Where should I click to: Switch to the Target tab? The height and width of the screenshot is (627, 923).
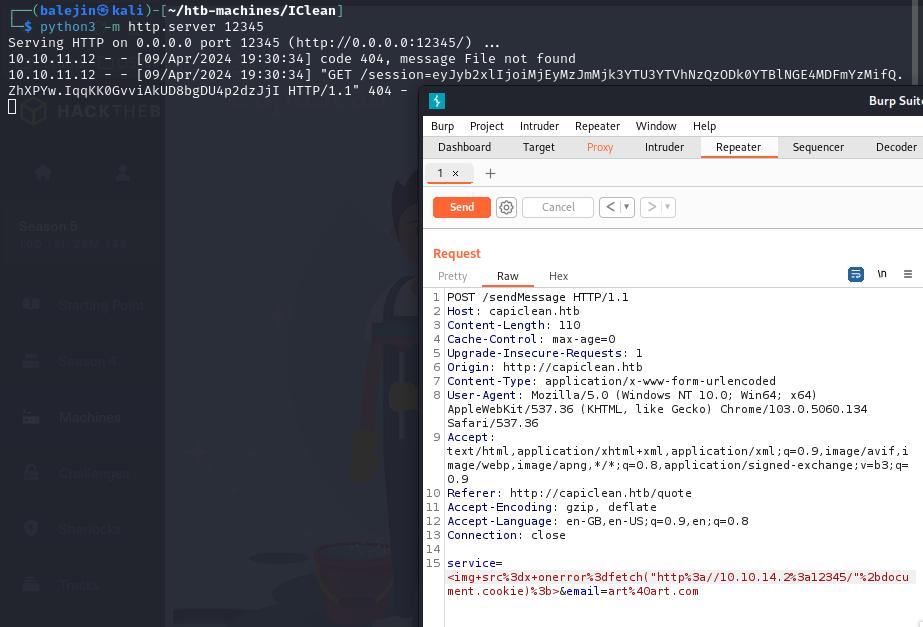pyautogui.click(x=539, y=147)
